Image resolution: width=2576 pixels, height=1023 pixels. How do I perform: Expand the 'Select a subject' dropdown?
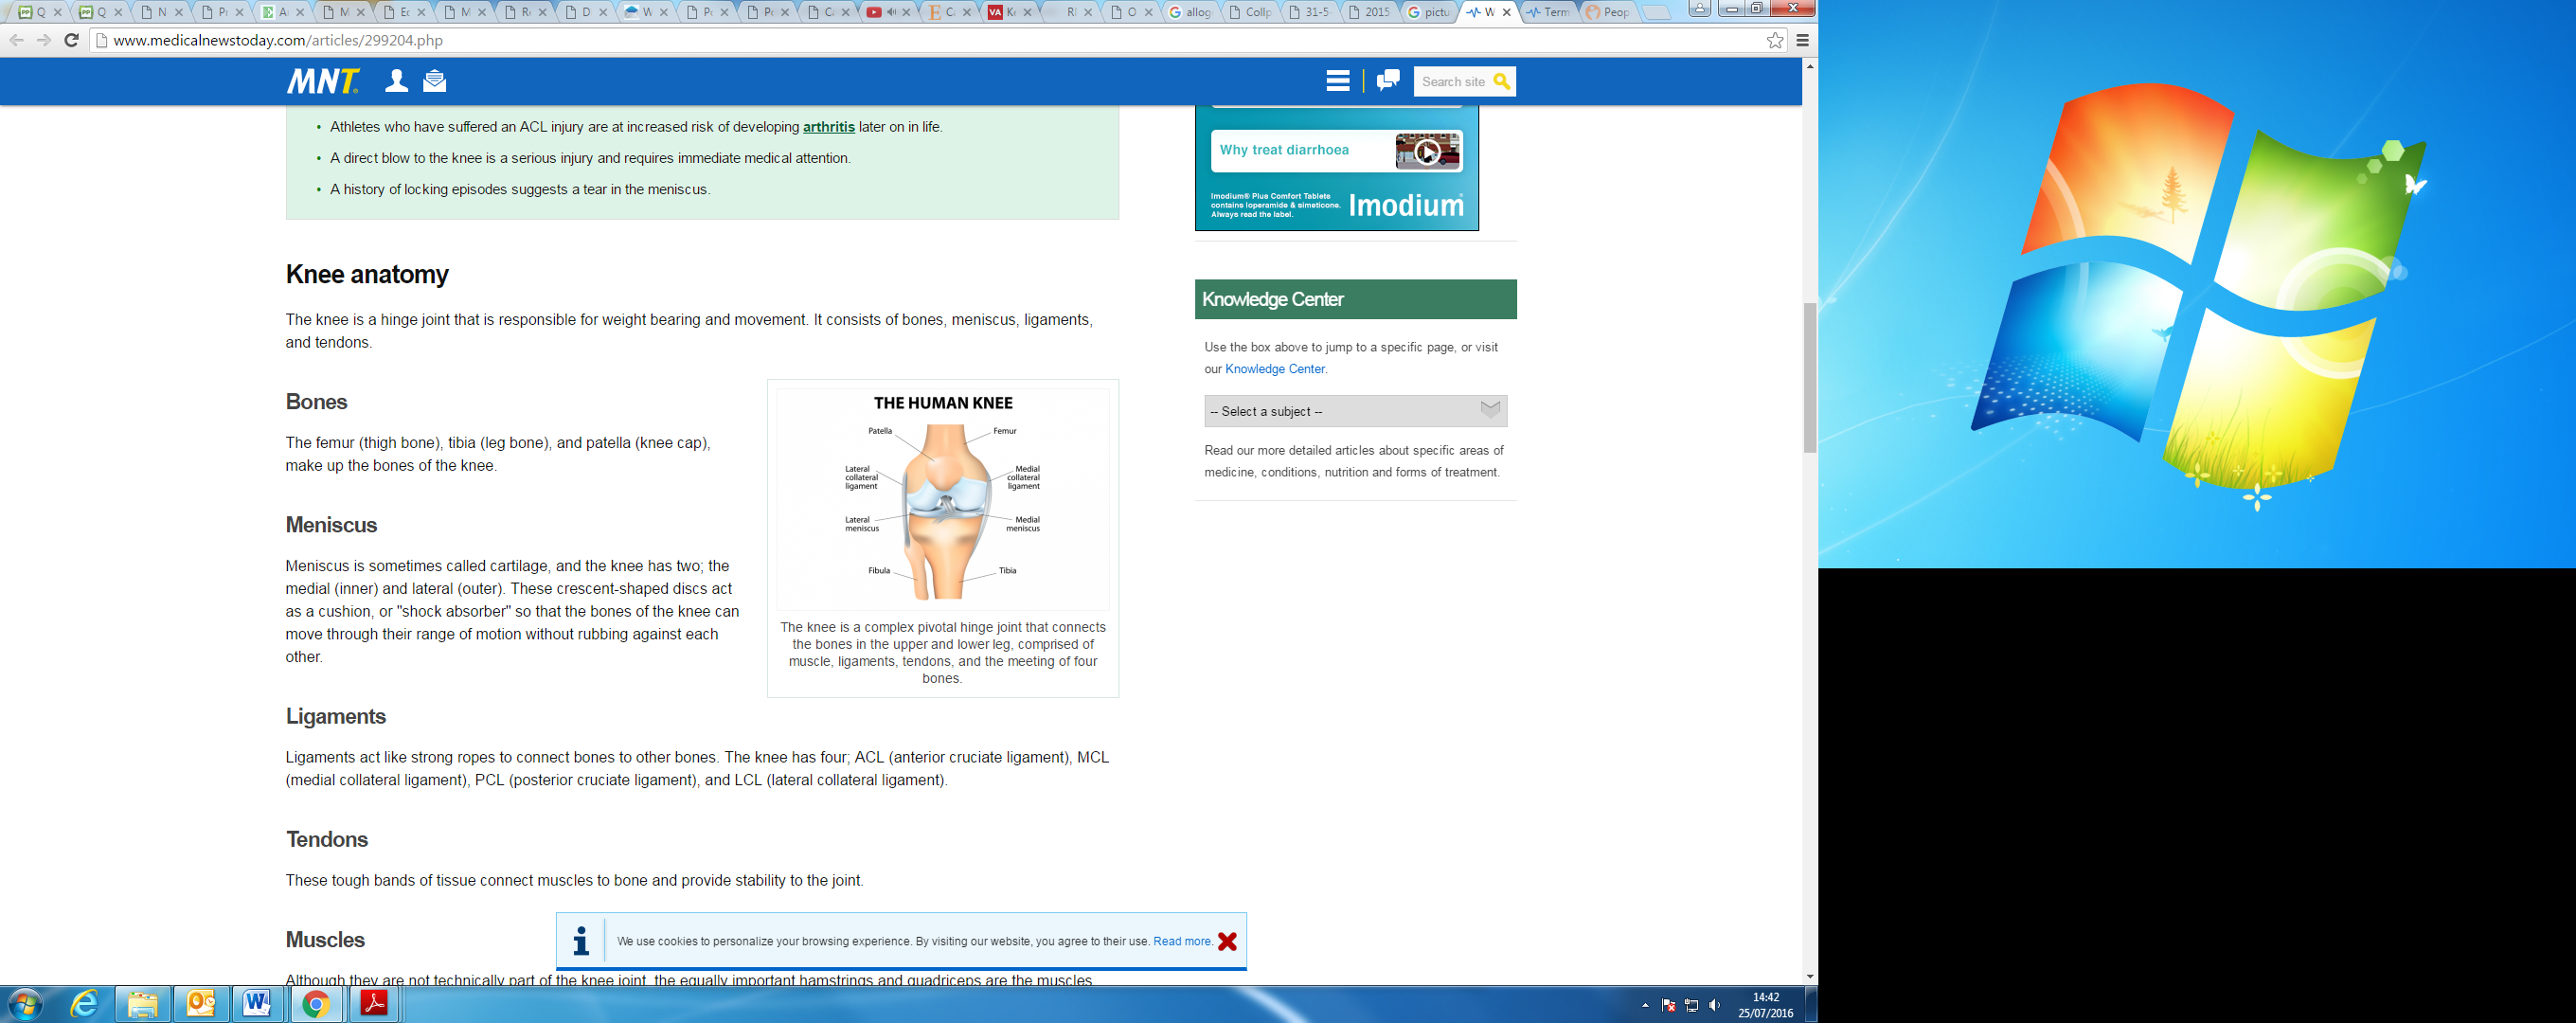click(1355, 411)
